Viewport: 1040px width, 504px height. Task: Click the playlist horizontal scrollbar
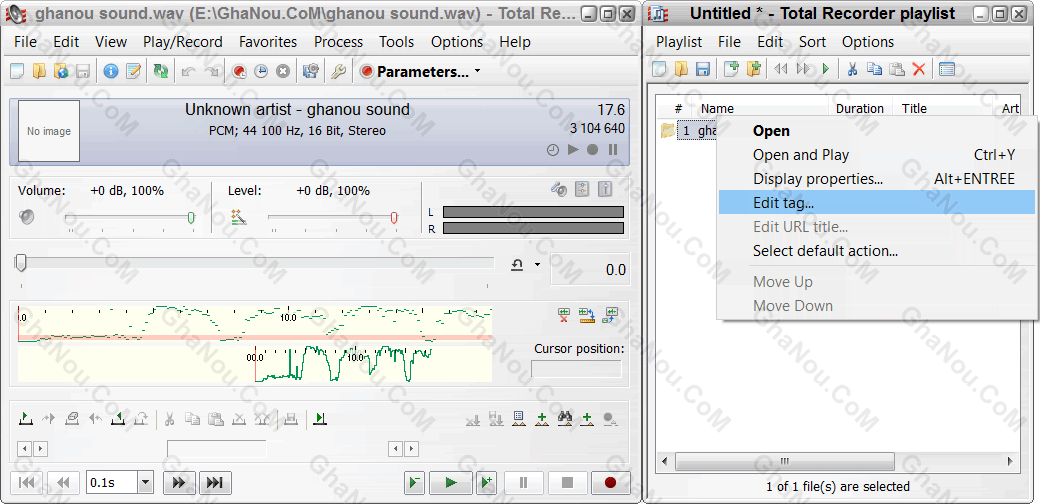[838, 461]
